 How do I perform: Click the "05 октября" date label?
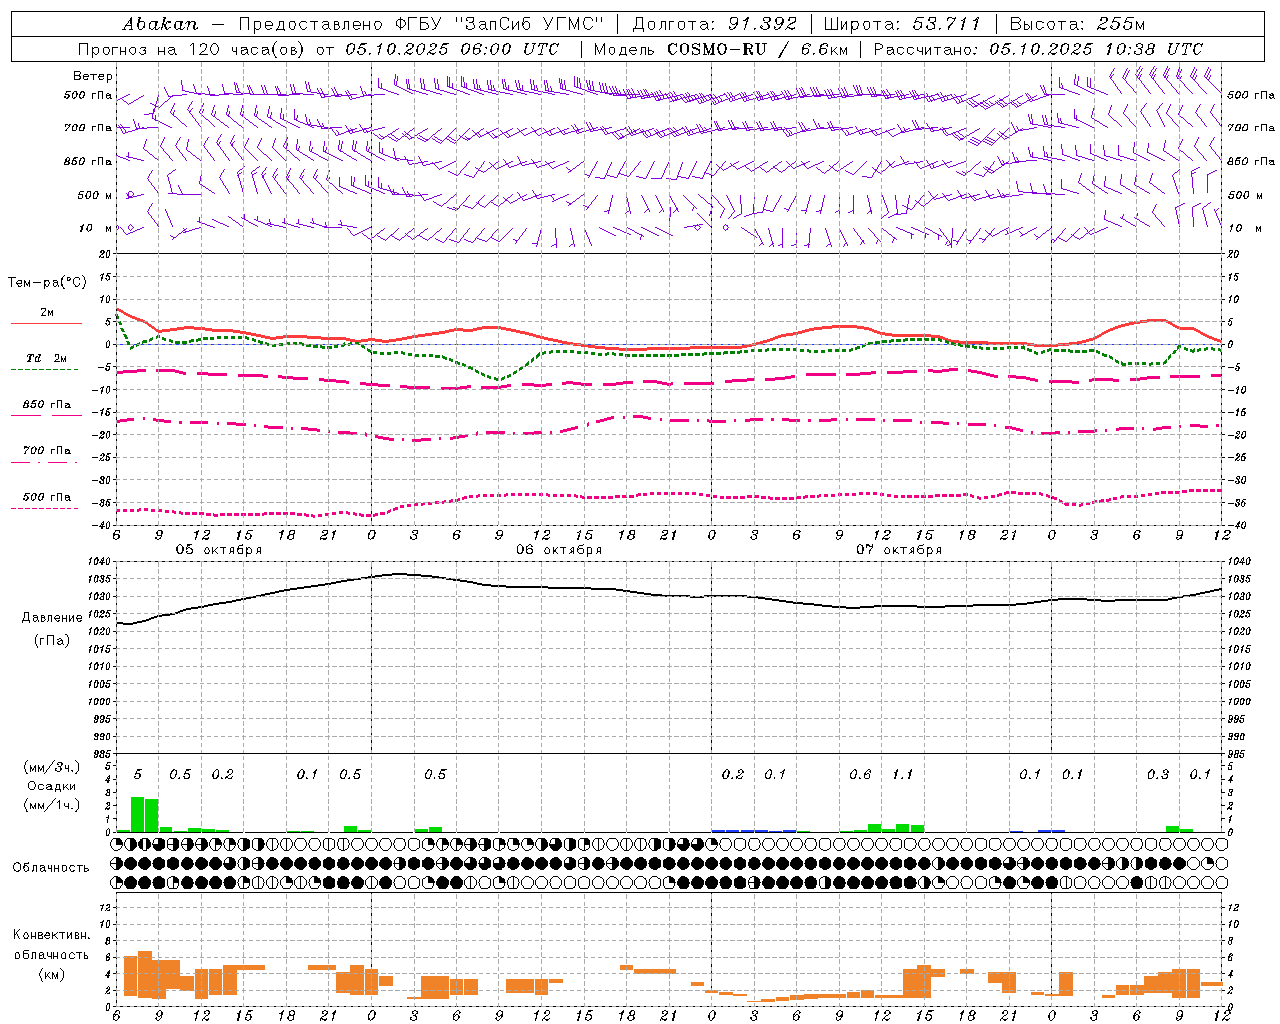219,550
